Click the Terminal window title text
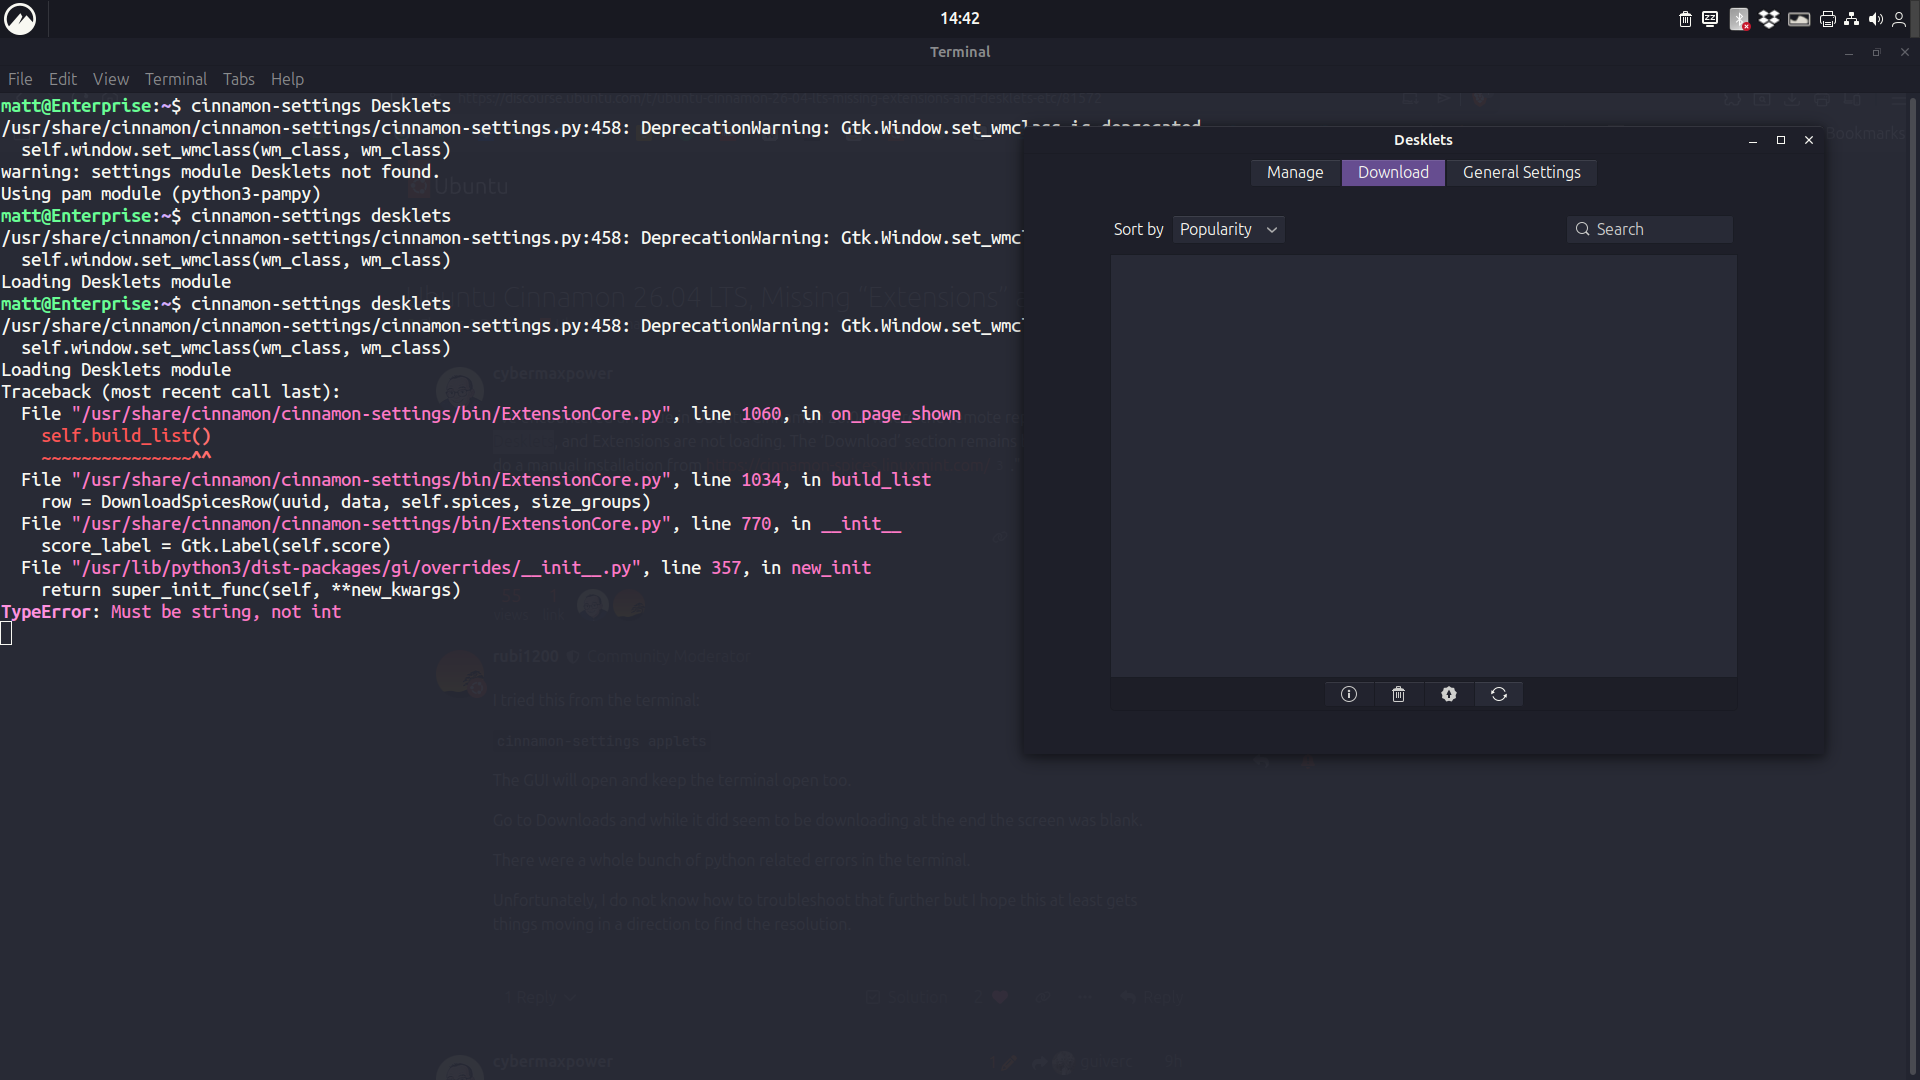Screen dimensions: 1920x1080 click(x=960, y=52)
